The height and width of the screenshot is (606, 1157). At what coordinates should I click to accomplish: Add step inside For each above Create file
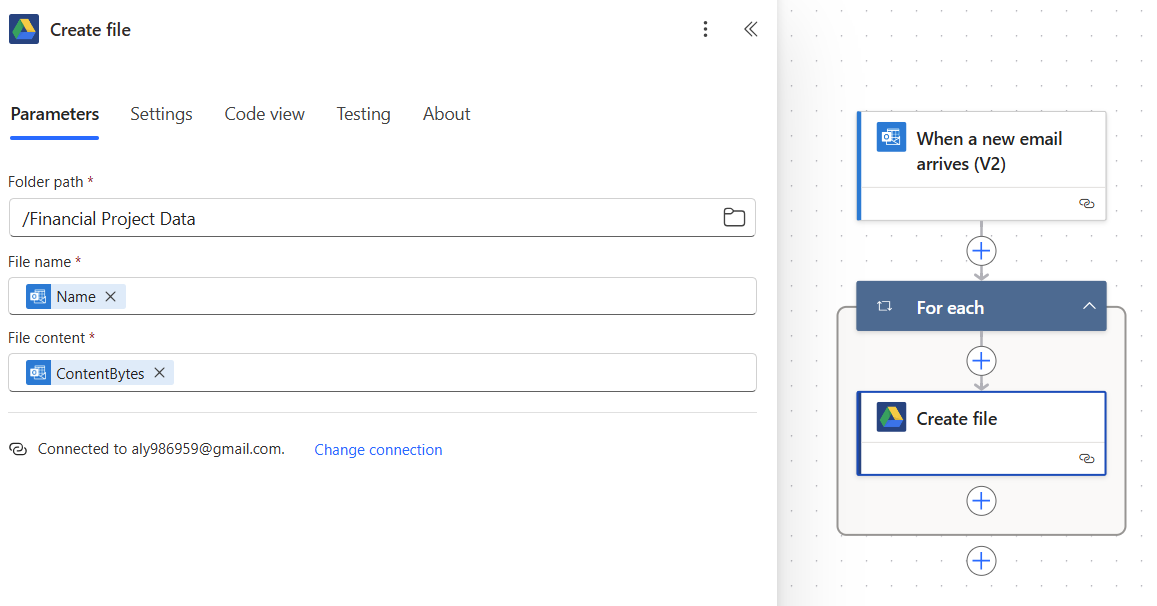click(981, 361)
